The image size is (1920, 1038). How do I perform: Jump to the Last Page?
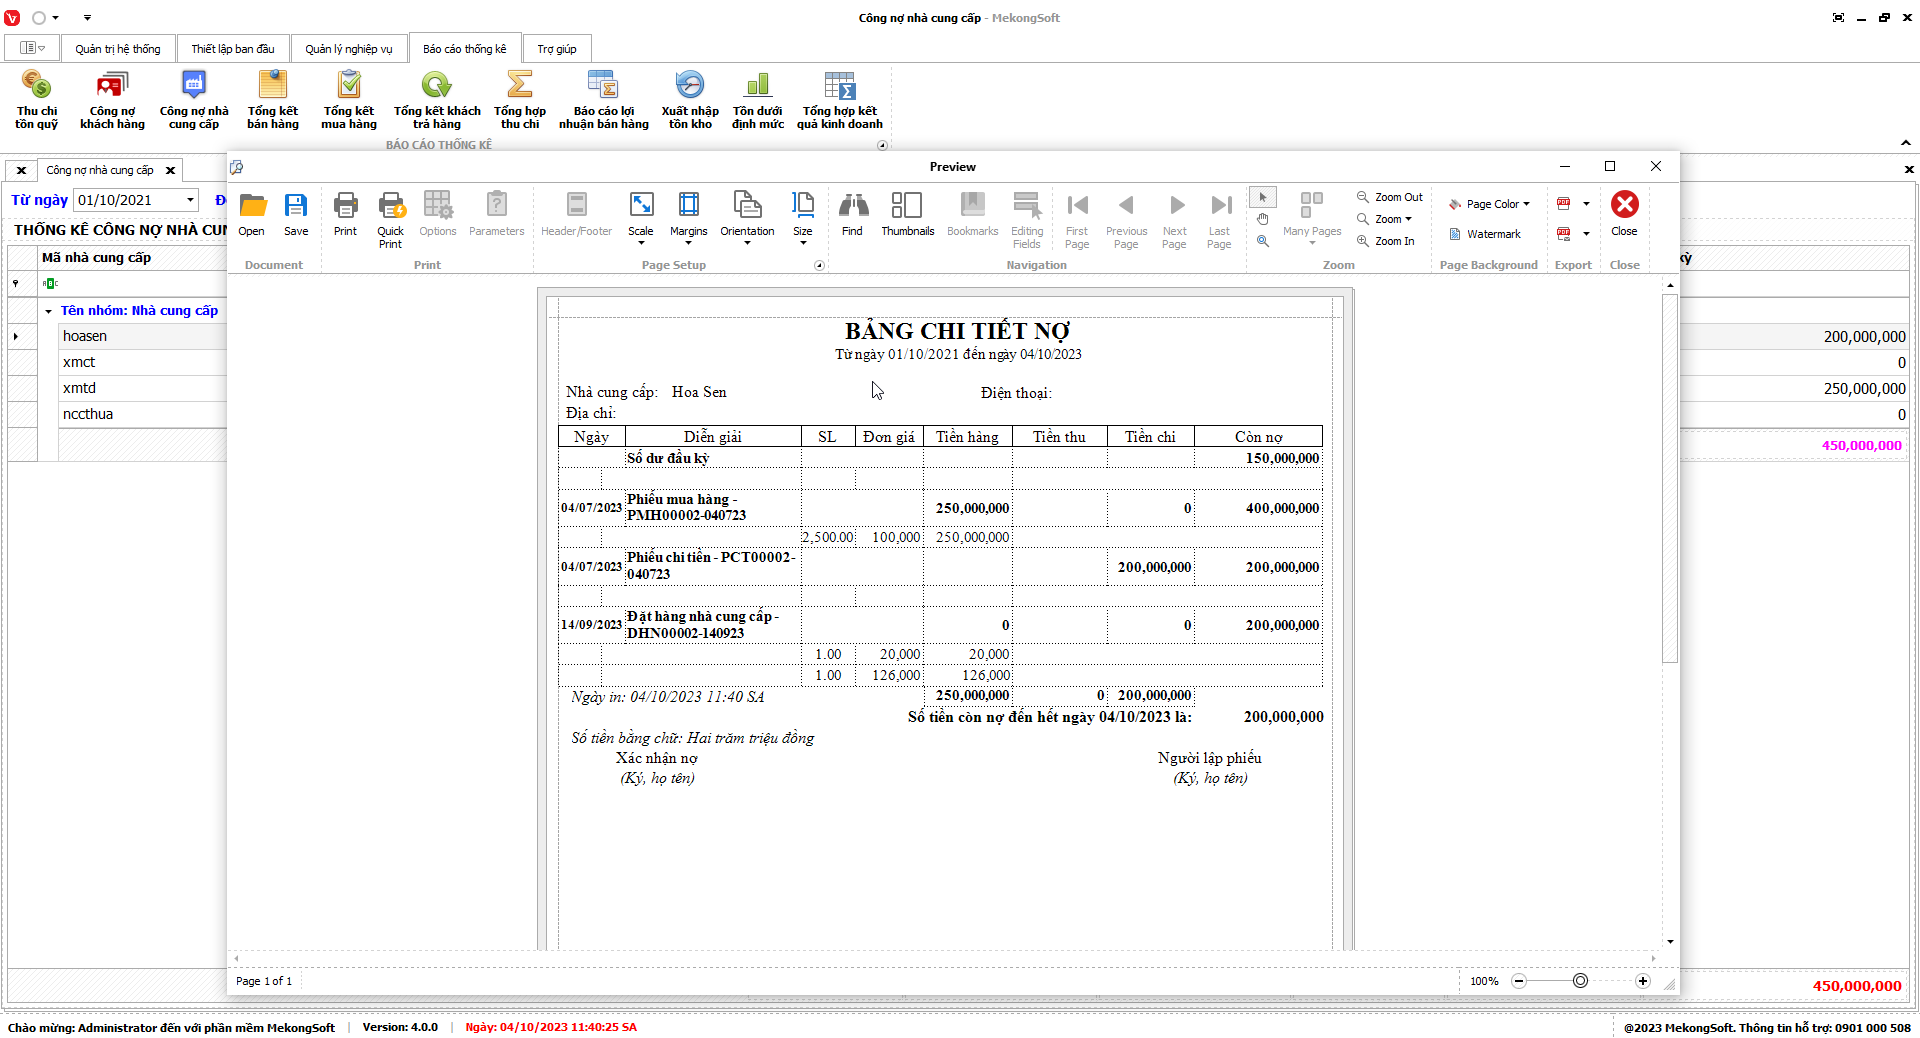[1219, 220]
